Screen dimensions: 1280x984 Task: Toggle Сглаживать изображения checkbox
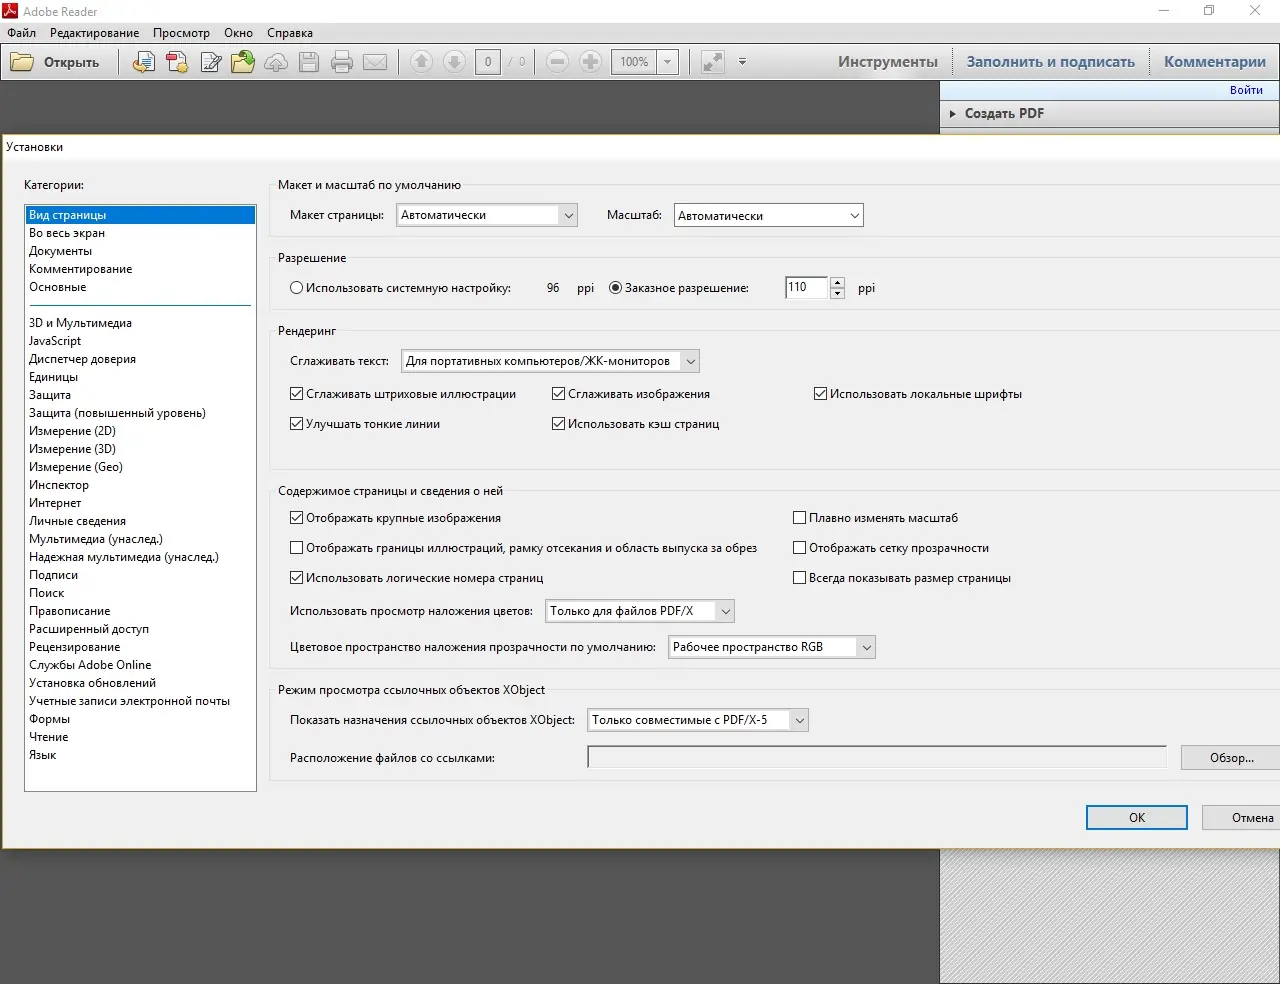click(559, 394)
